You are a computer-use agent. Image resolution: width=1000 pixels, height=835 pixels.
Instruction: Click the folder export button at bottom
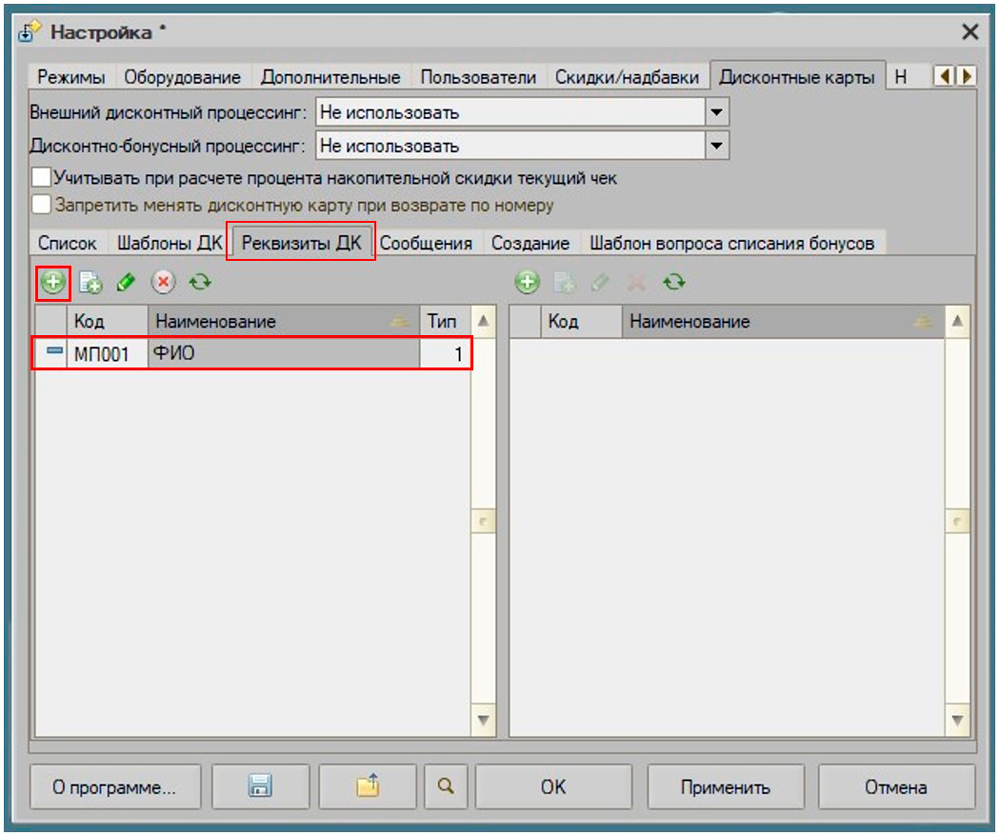(x=368, y=787)
